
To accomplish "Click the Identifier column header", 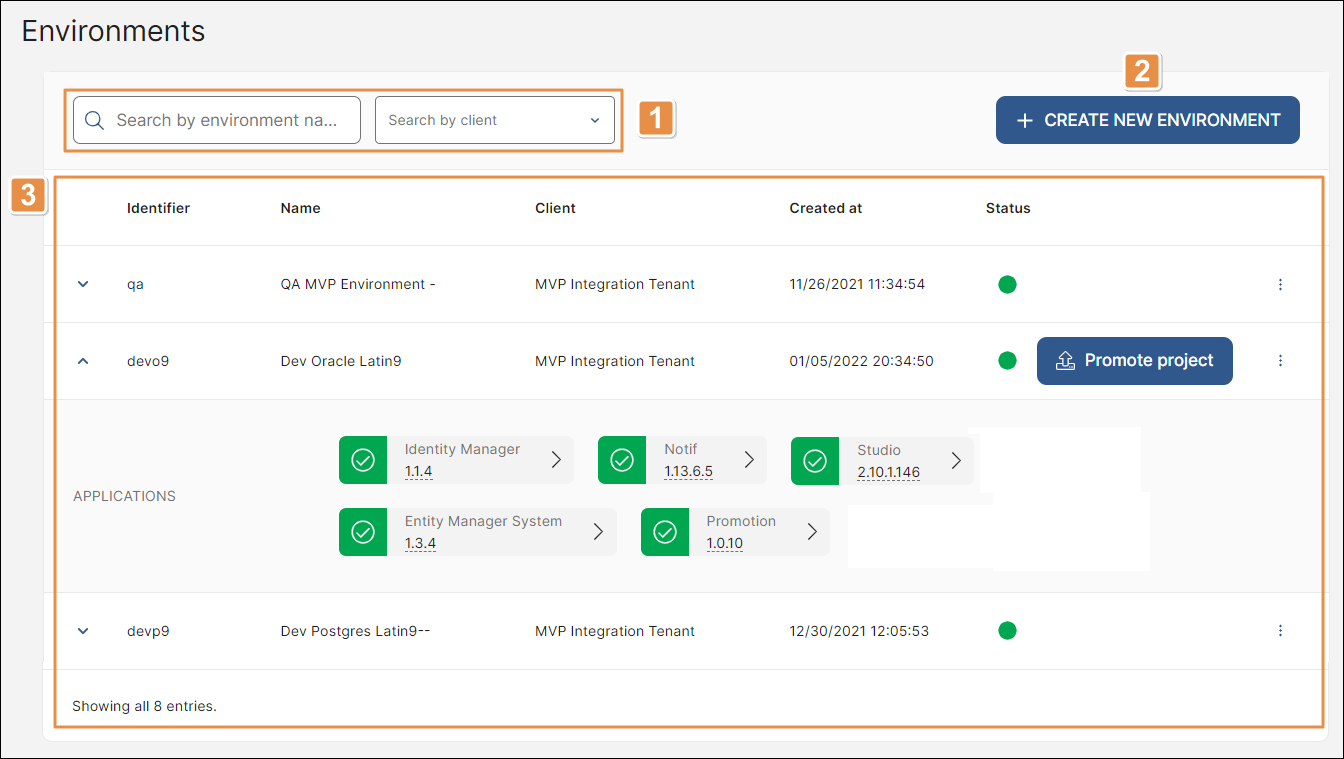I will [x=158, y=208].
